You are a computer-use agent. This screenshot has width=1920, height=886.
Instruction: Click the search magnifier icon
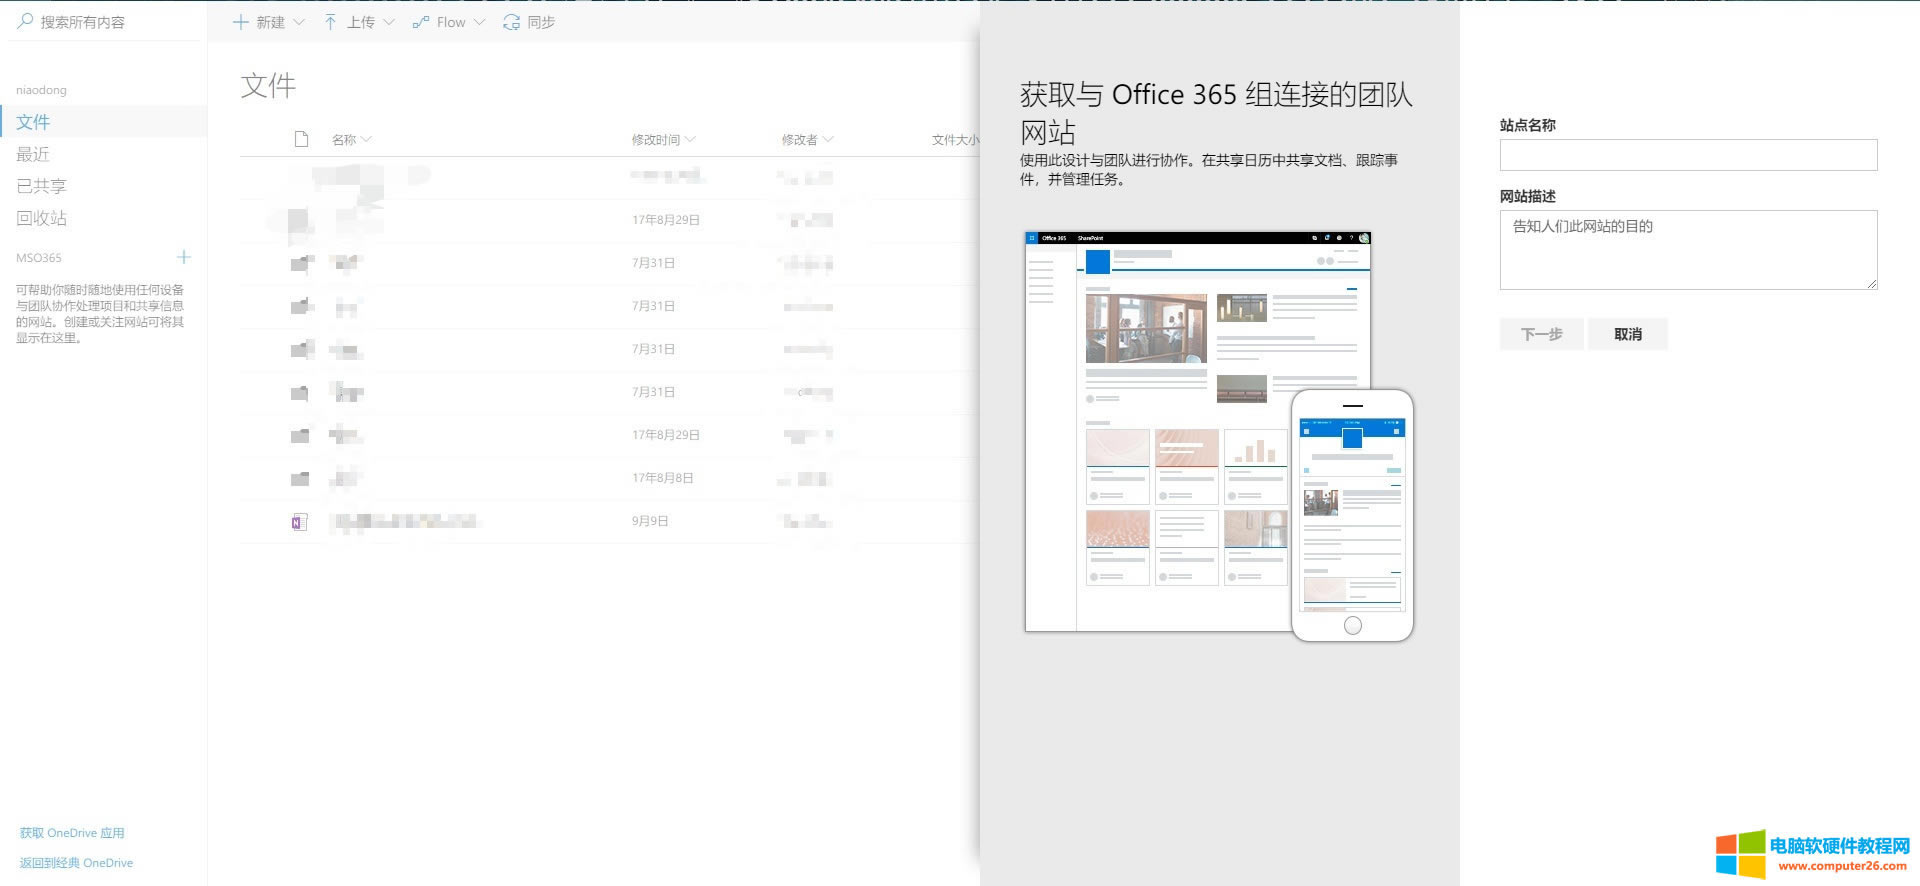click(x=26, y=21)
